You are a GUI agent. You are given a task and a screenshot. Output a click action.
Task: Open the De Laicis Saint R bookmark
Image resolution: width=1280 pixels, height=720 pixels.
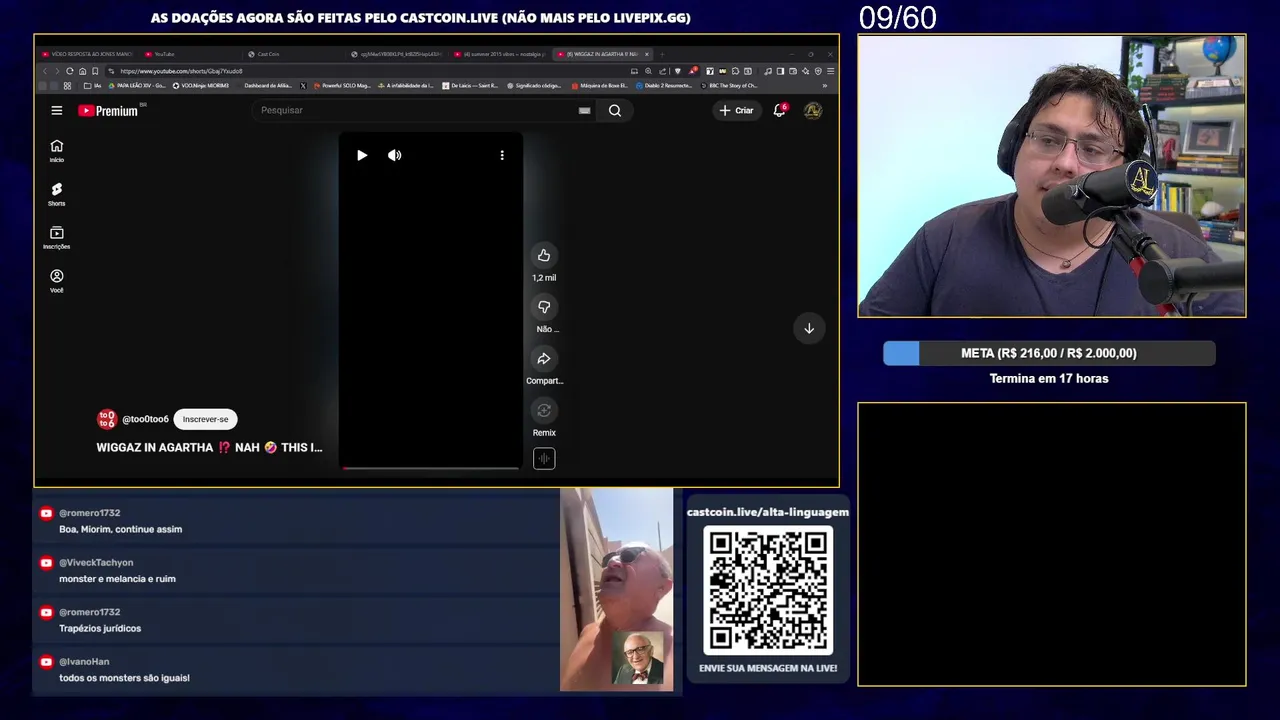click(470, 85)
